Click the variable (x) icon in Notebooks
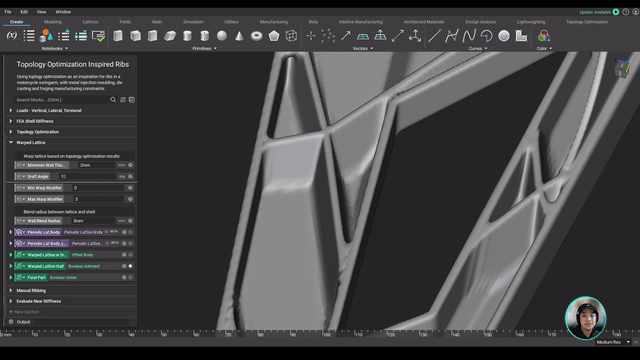The width and height of the screenshot is (640, 360). coord(12,36)
